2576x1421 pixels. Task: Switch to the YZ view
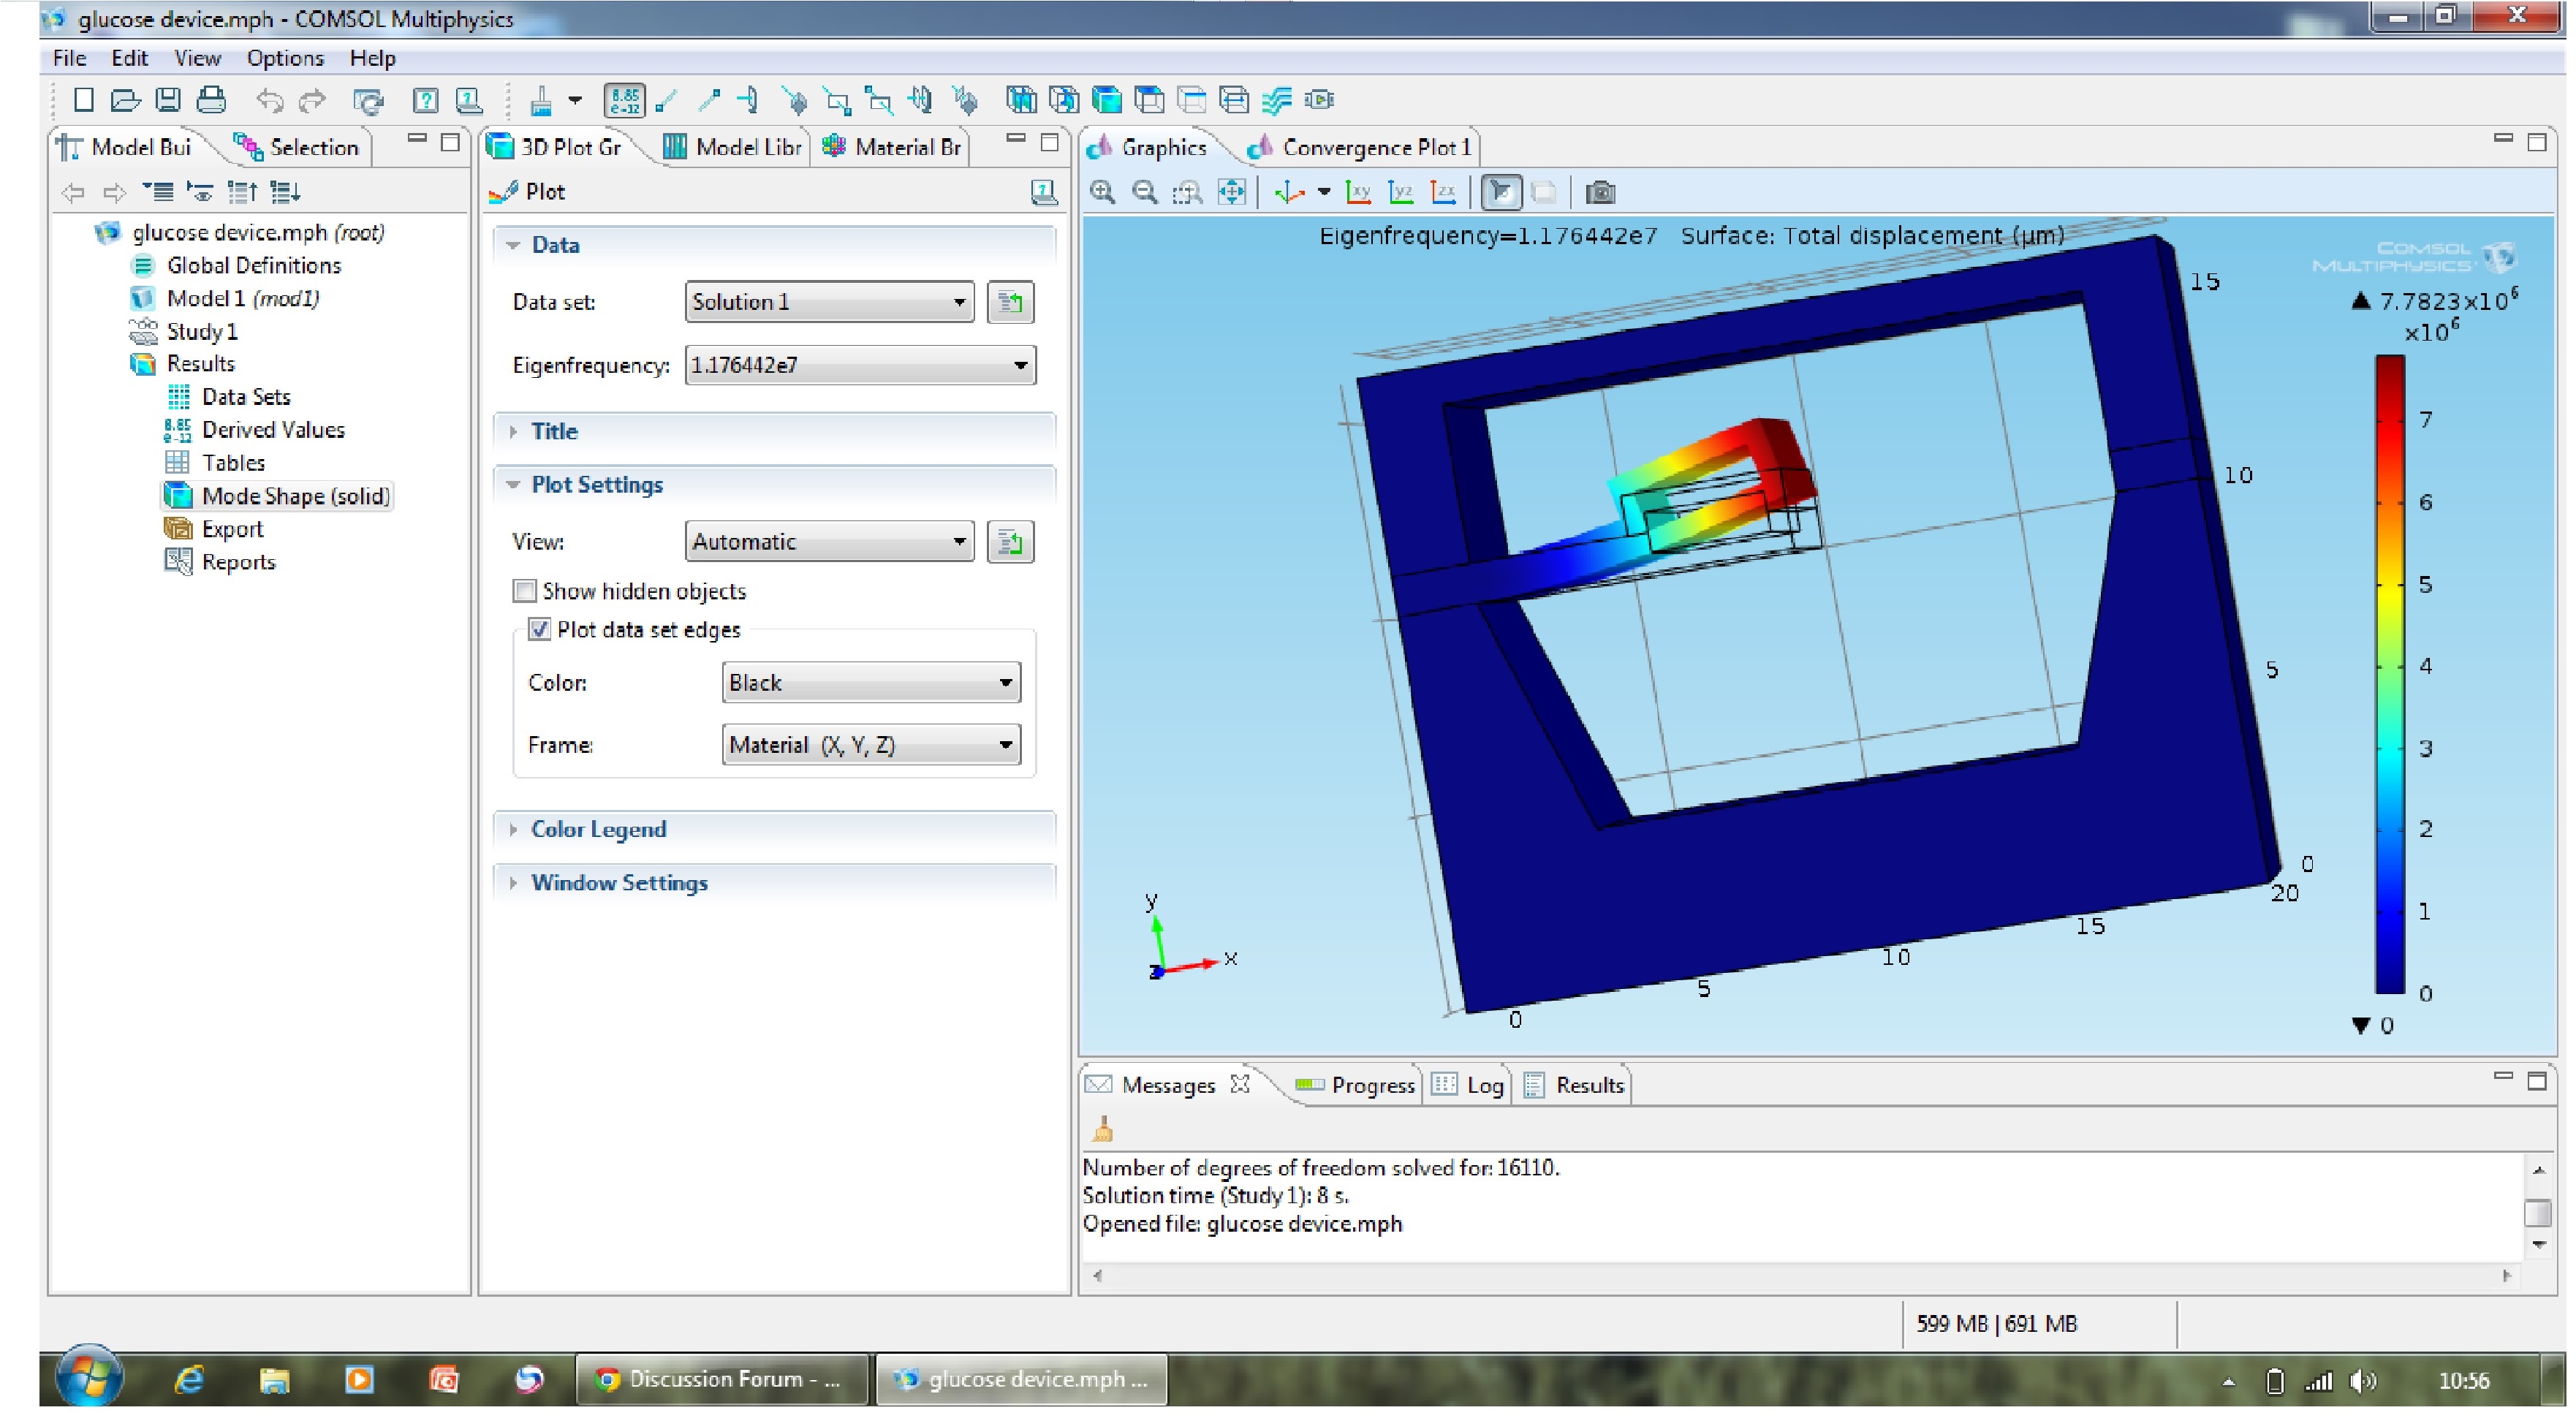point(1401,192)
